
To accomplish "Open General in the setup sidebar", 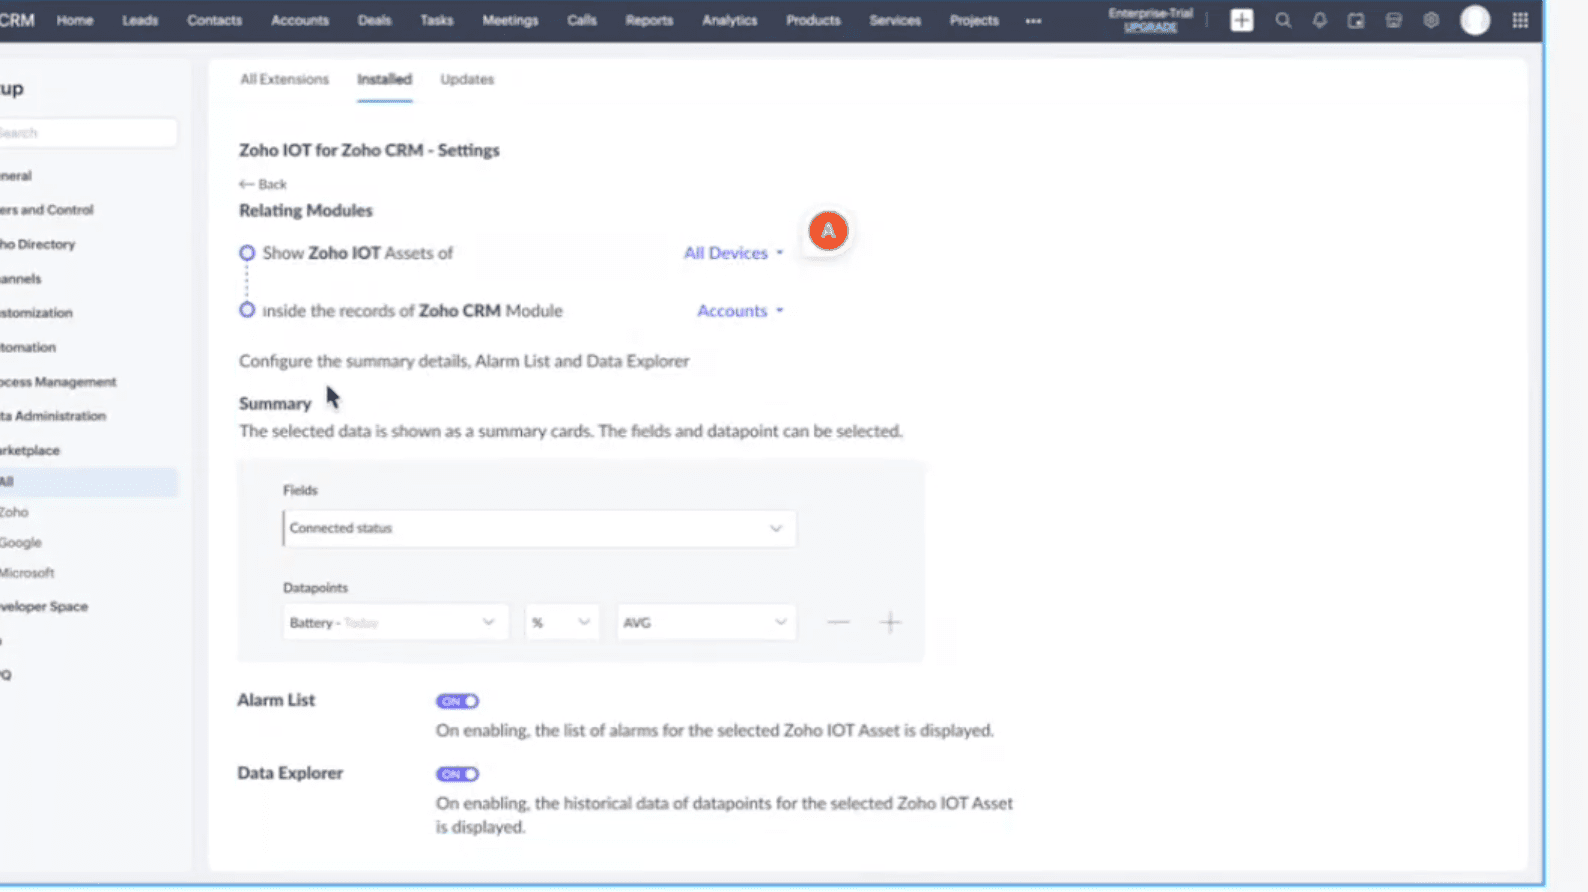I will (x=16, y=176).
